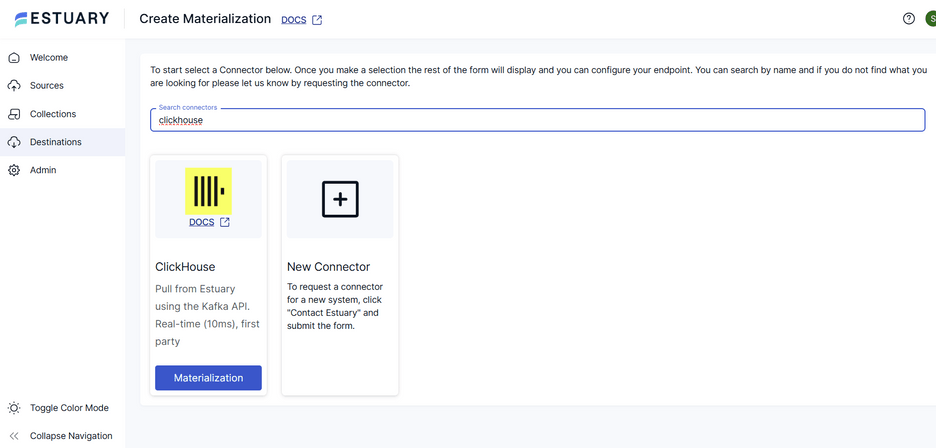Select the New Connector card title
This screenshot has width=936, height=448.
tap(328, 267)
